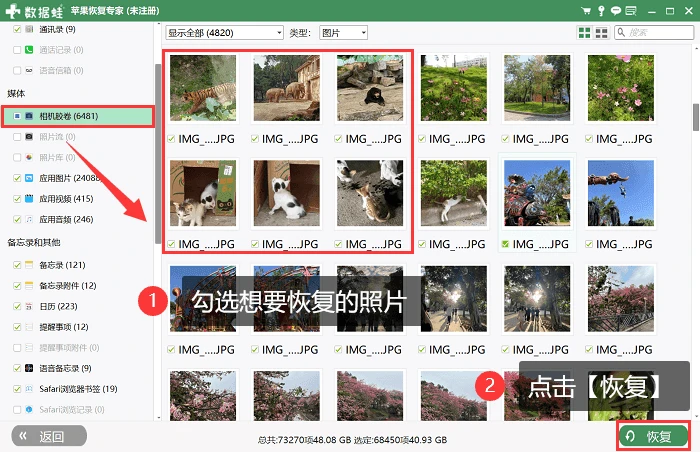Click the sidebar scroll down arrow
Image resolution: width=700 pixels, height=452 pixels.
[158, 417]
